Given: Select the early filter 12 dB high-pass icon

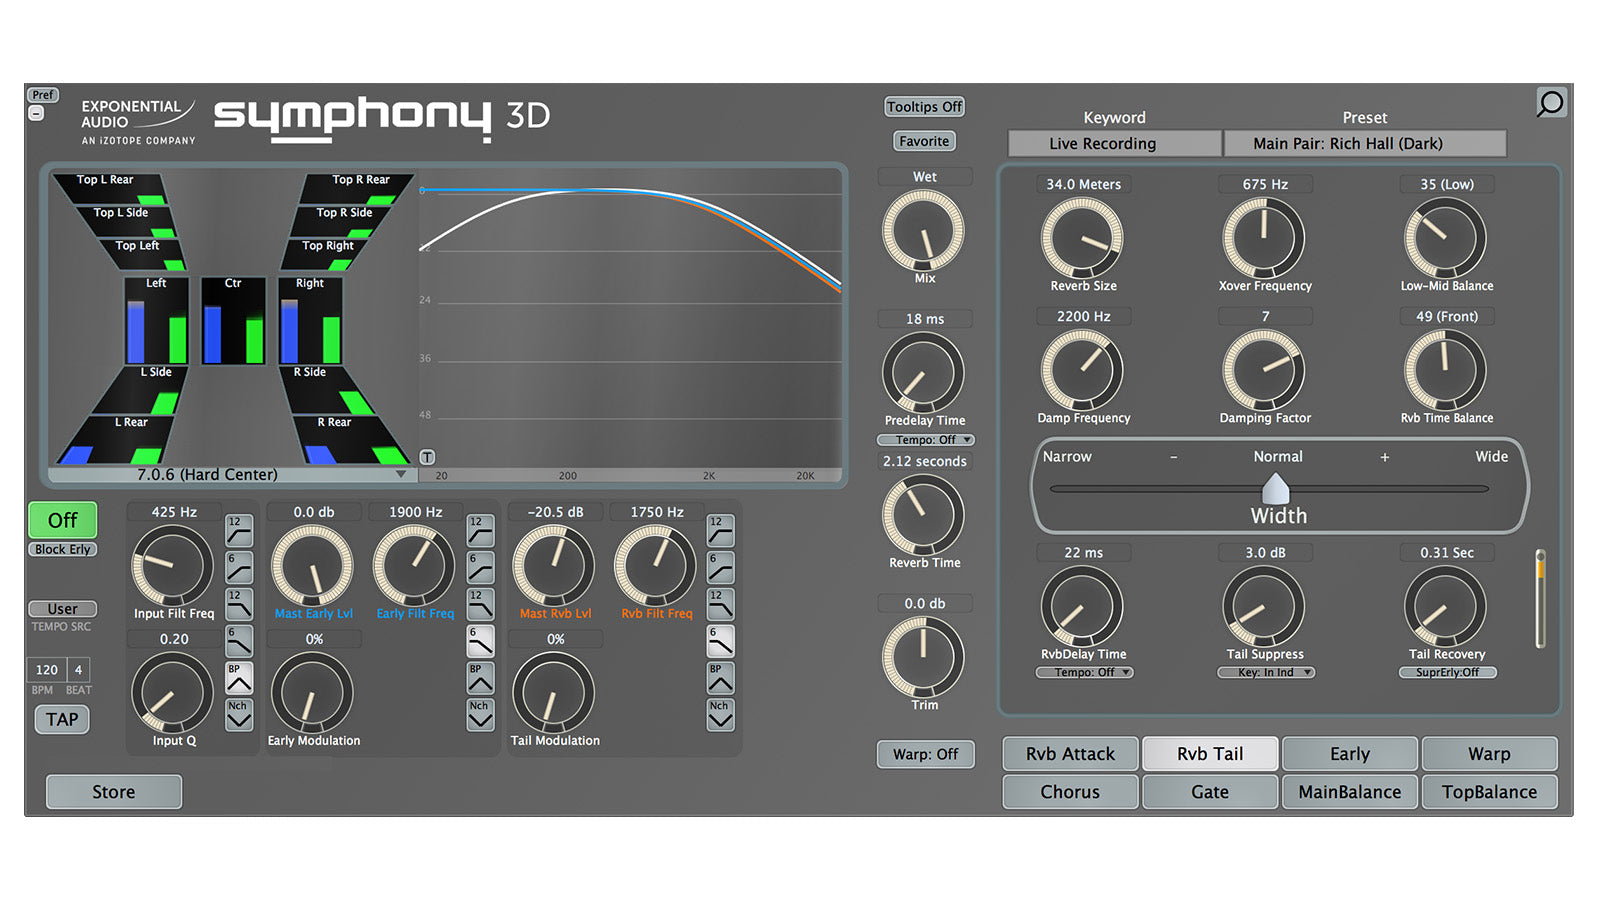Looking at the screenshot, I should coord(481,531).
